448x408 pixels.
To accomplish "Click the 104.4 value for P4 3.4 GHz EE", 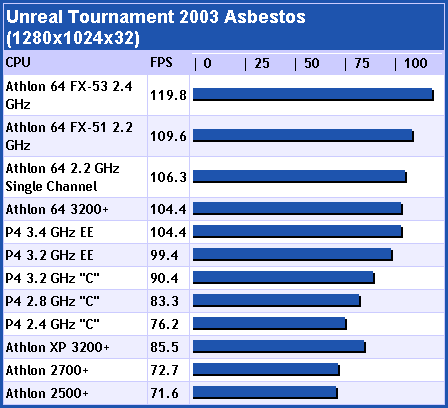I will click(x=168, y=232).
